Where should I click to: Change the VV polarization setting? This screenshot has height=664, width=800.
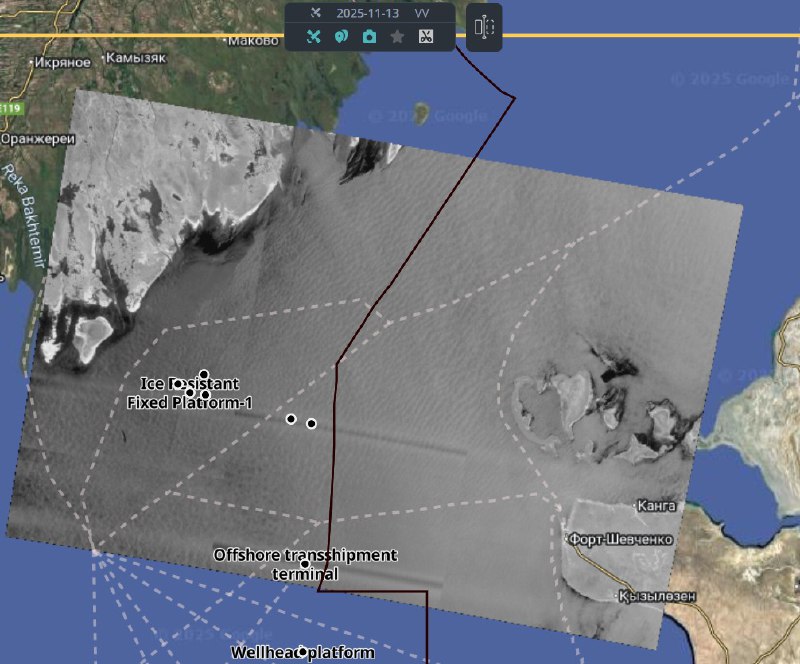coord(422,13)
